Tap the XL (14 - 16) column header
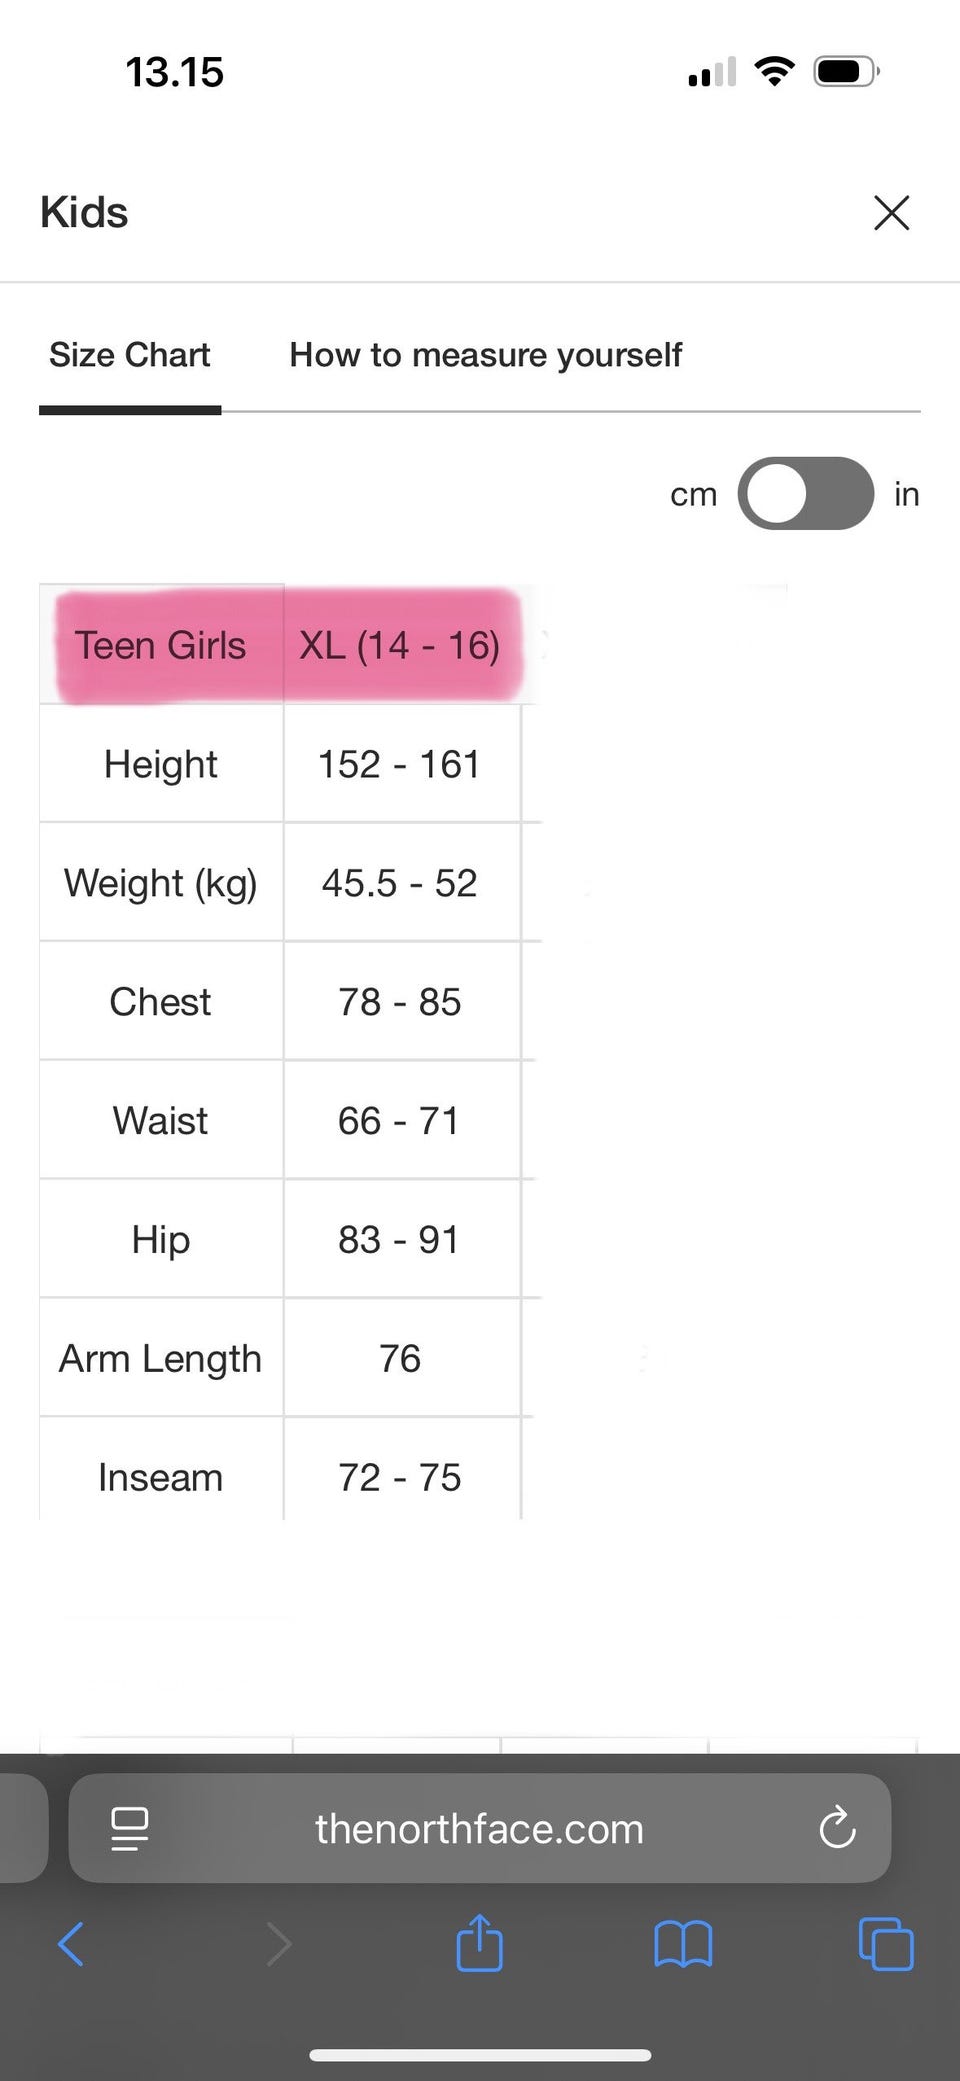The width and height of the screenshot is (960, 2081). (400, 645)
